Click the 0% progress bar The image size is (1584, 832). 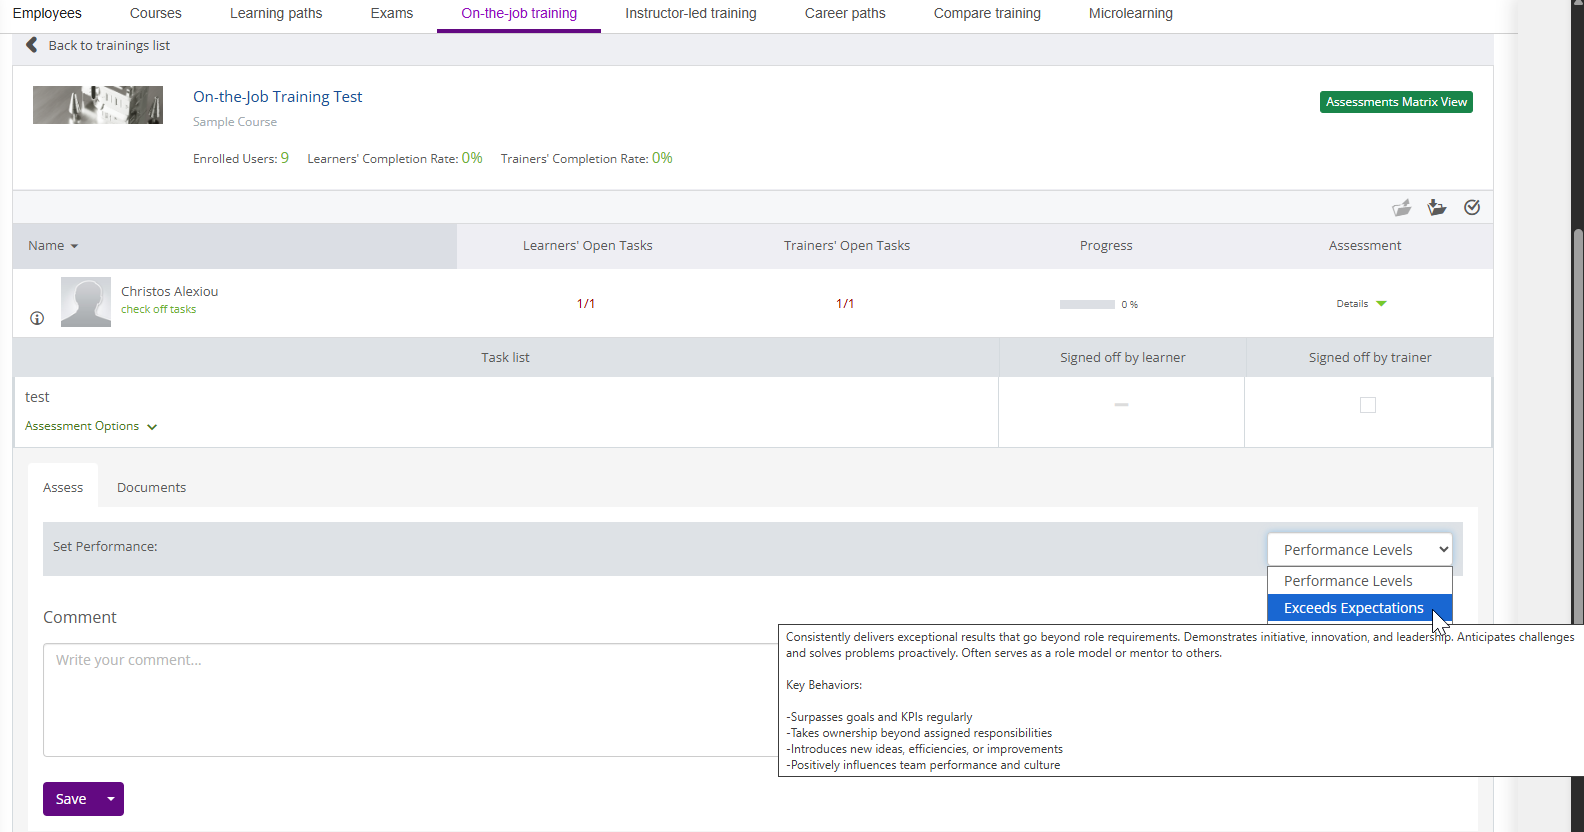click(1087, 304)
